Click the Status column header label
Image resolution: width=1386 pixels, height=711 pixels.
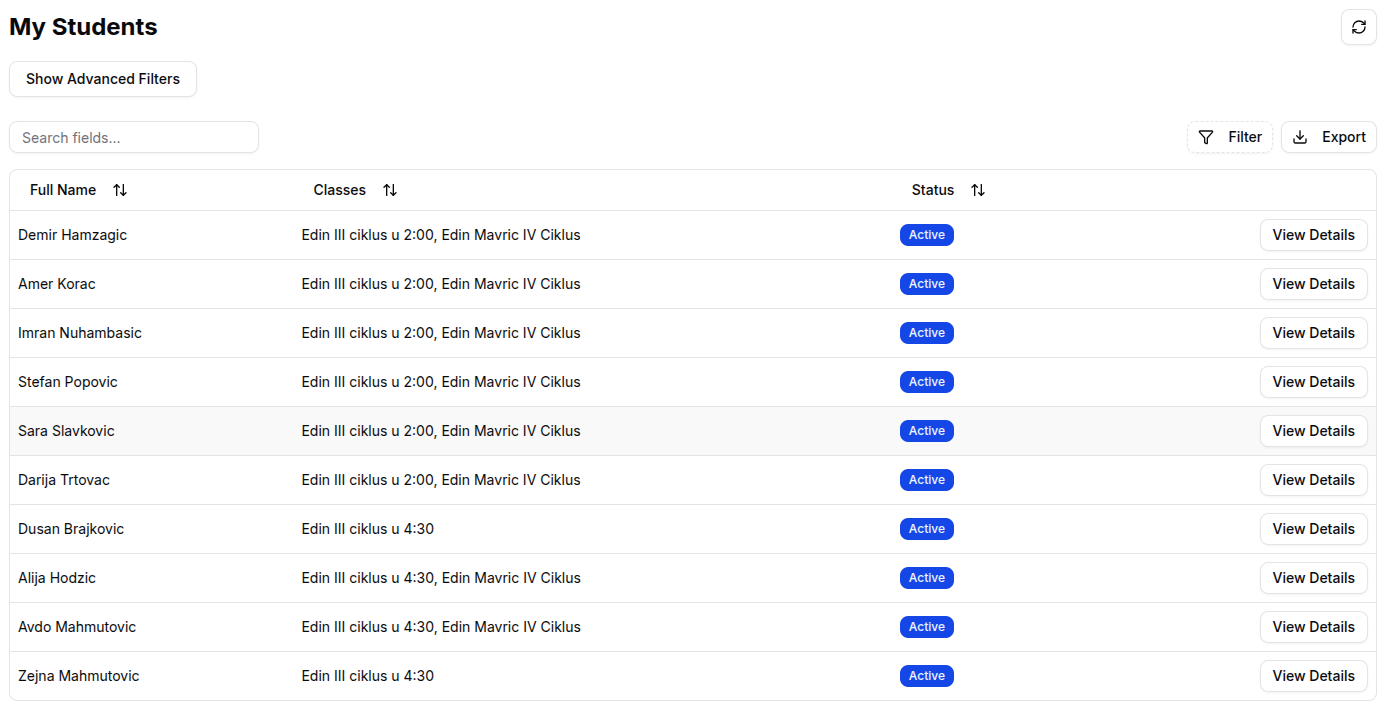[x=932, y=190]
